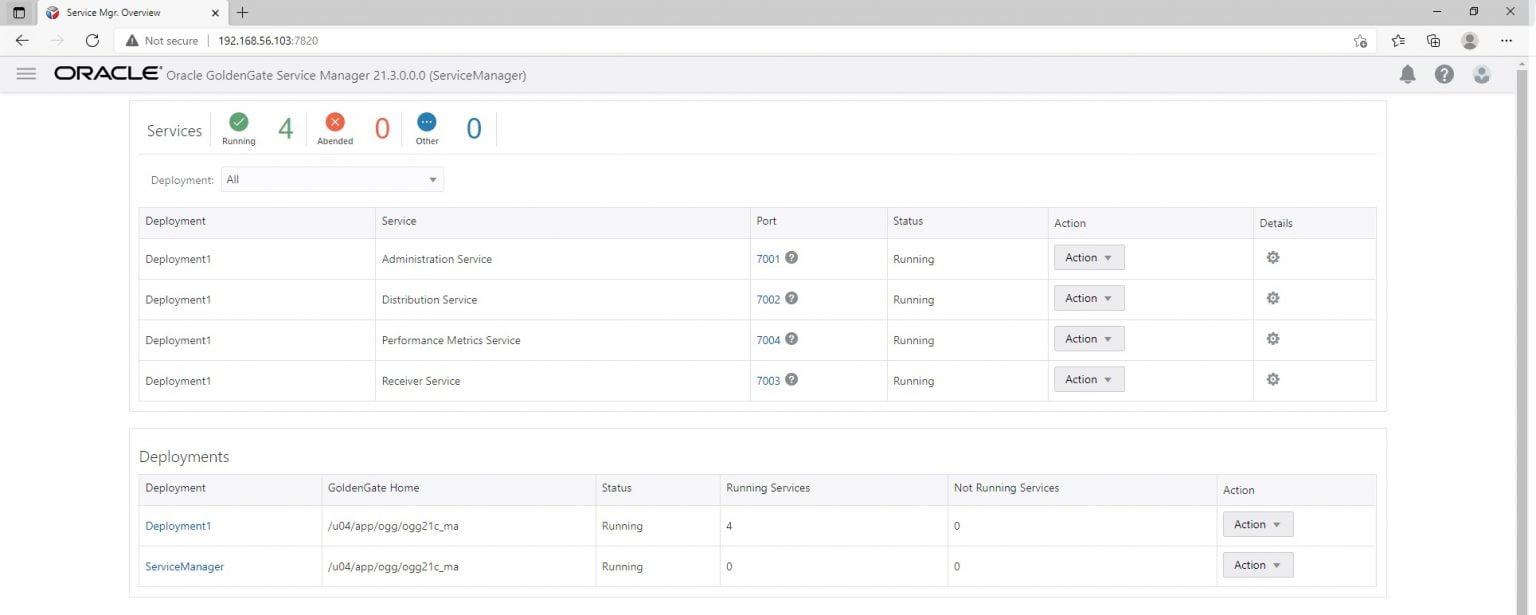Click the user profile icon
Screen dimensions: 1536x615
pyautogui.click(x=1481, y=74)
